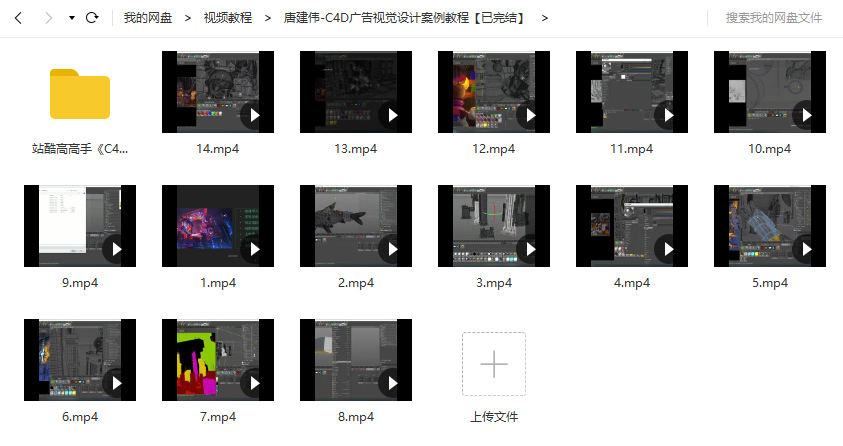The image size is (843, 446).
Task: Expand chevron after 我的网盘 breadcrumb
Action: [x=188, y=18]
